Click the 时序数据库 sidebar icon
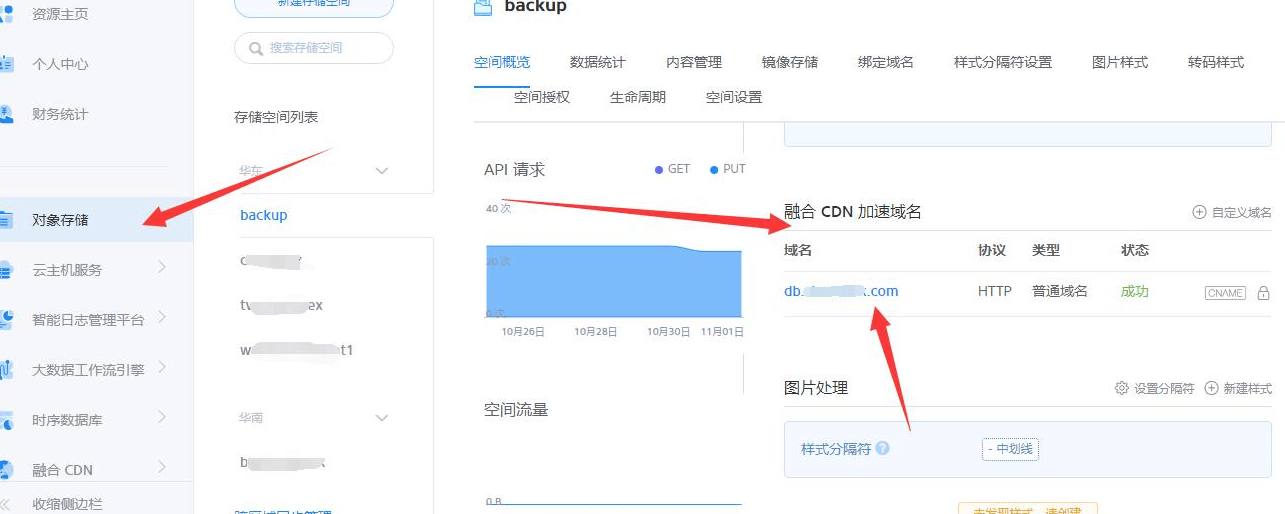1285x514 pixels. point(6,419)
